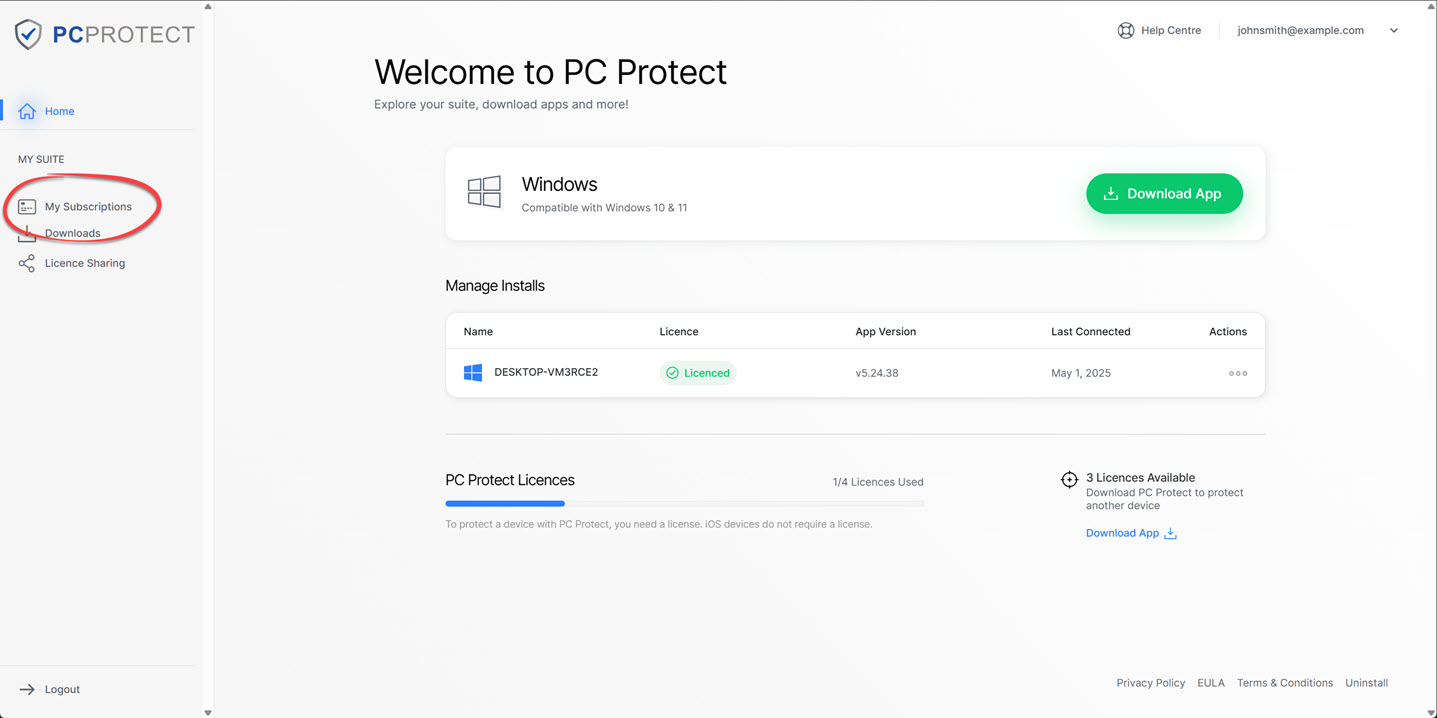1437x718 pixels.
Task: Click the Last Connected column header
Action: tap(1091, 332)
